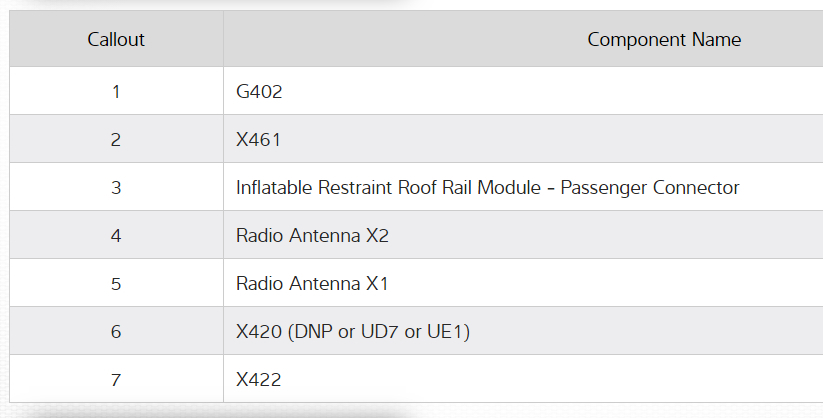Click the 'Passenger Connector' text
This screenshot has height=418, width=823.
point(651,188)
